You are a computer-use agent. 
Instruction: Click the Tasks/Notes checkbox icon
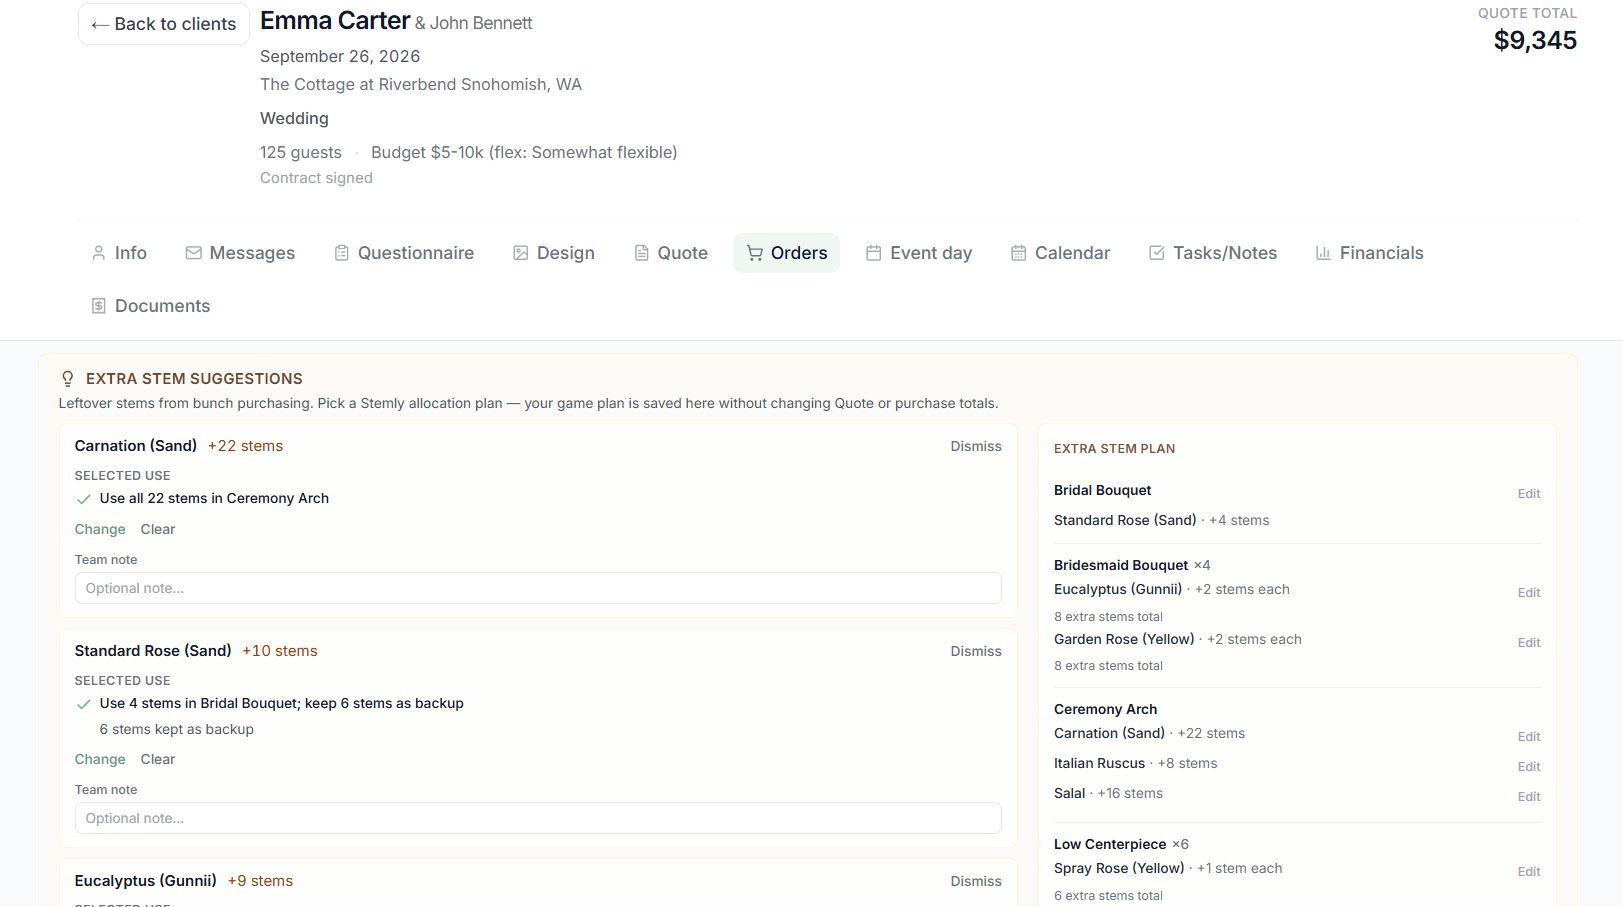[x=1157, y=253]
